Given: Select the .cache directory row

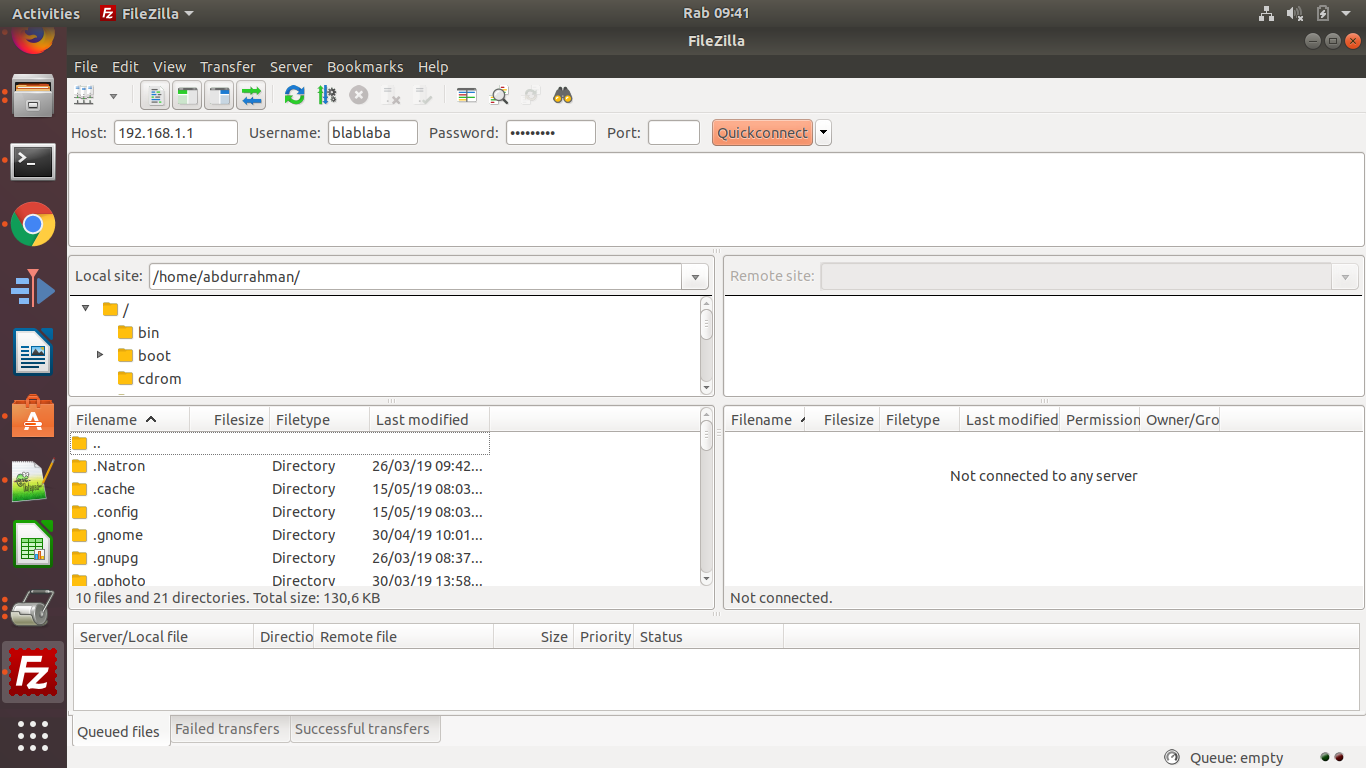Looking at the screenshot, I should pos(280,489).
